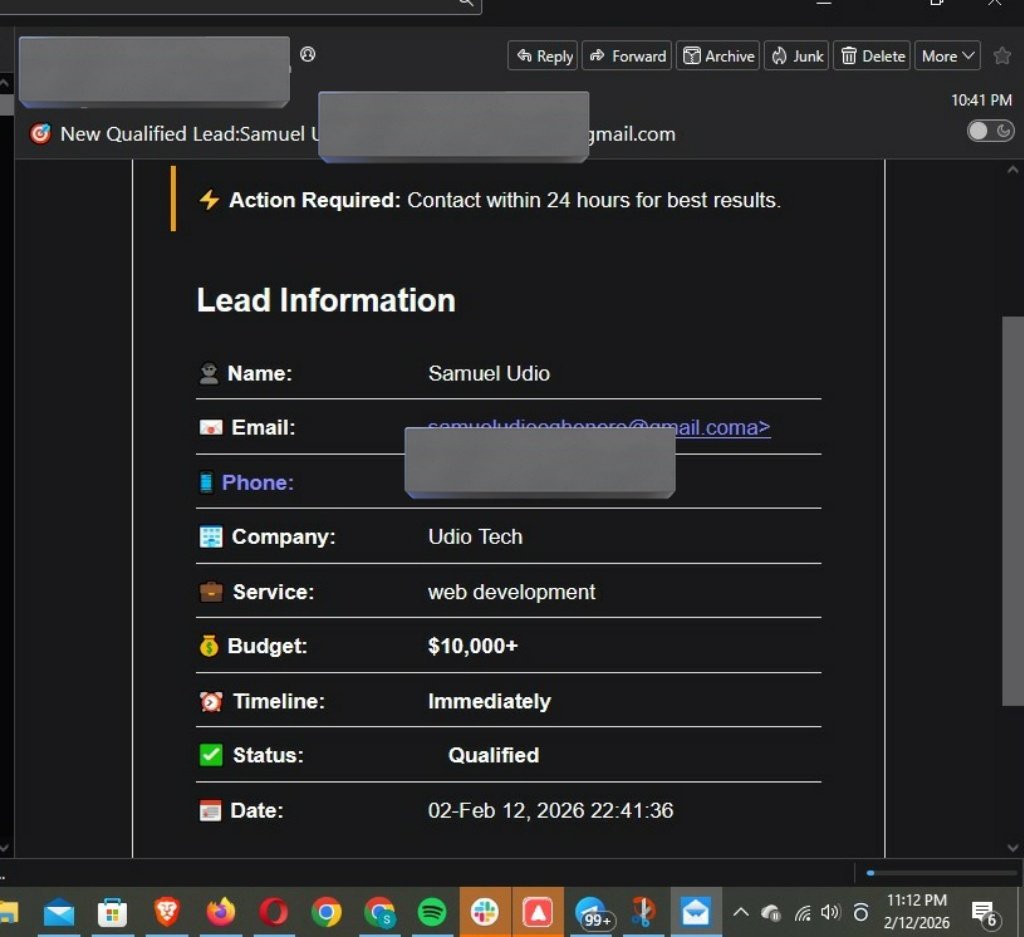Open the Wi-Fi network tray icon

[x=803, y=913]
